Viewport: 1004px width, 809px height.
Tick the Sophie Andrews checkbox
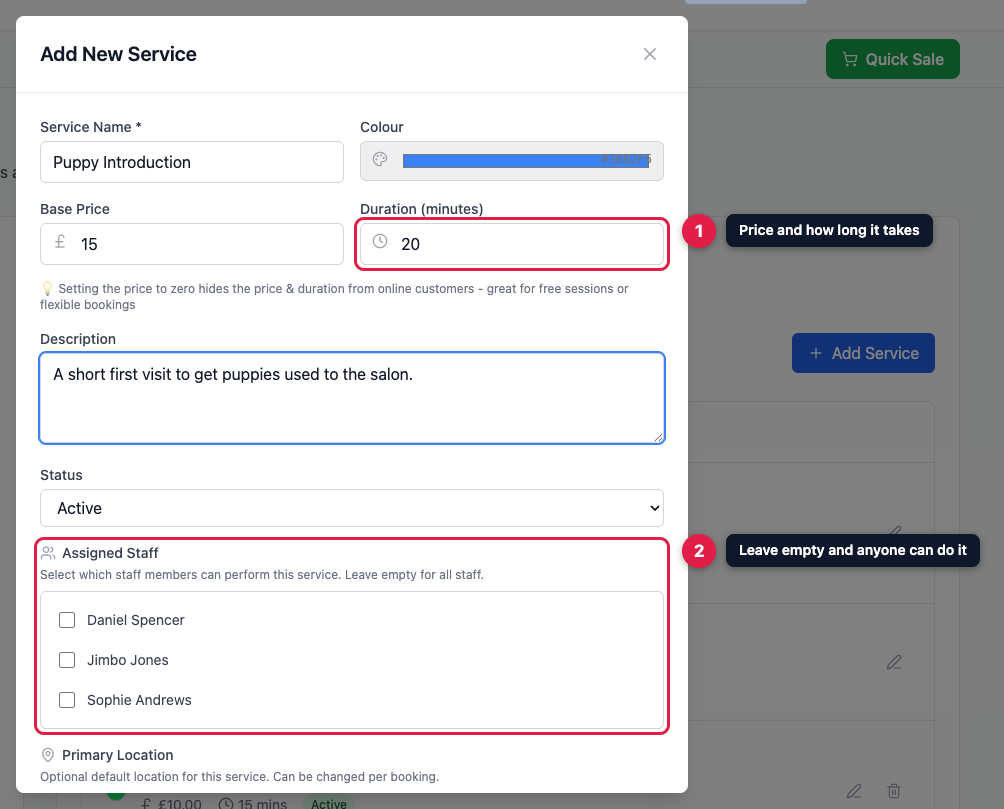pos(67,699)
